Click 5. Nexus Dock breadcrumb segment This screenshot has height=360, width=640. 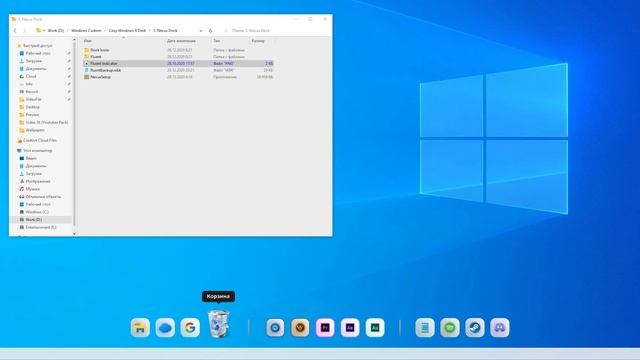click(165, 31)
